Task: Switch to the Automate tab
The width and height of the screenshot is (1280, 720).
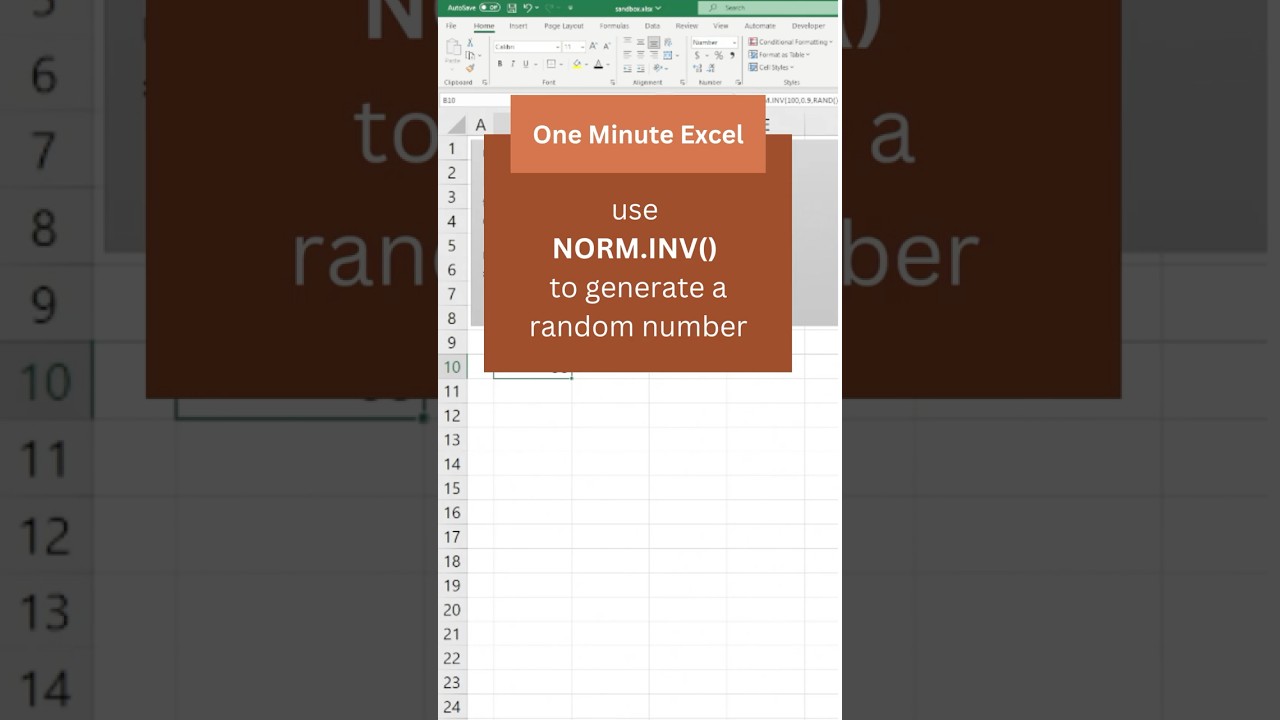Action: (760, 26)
